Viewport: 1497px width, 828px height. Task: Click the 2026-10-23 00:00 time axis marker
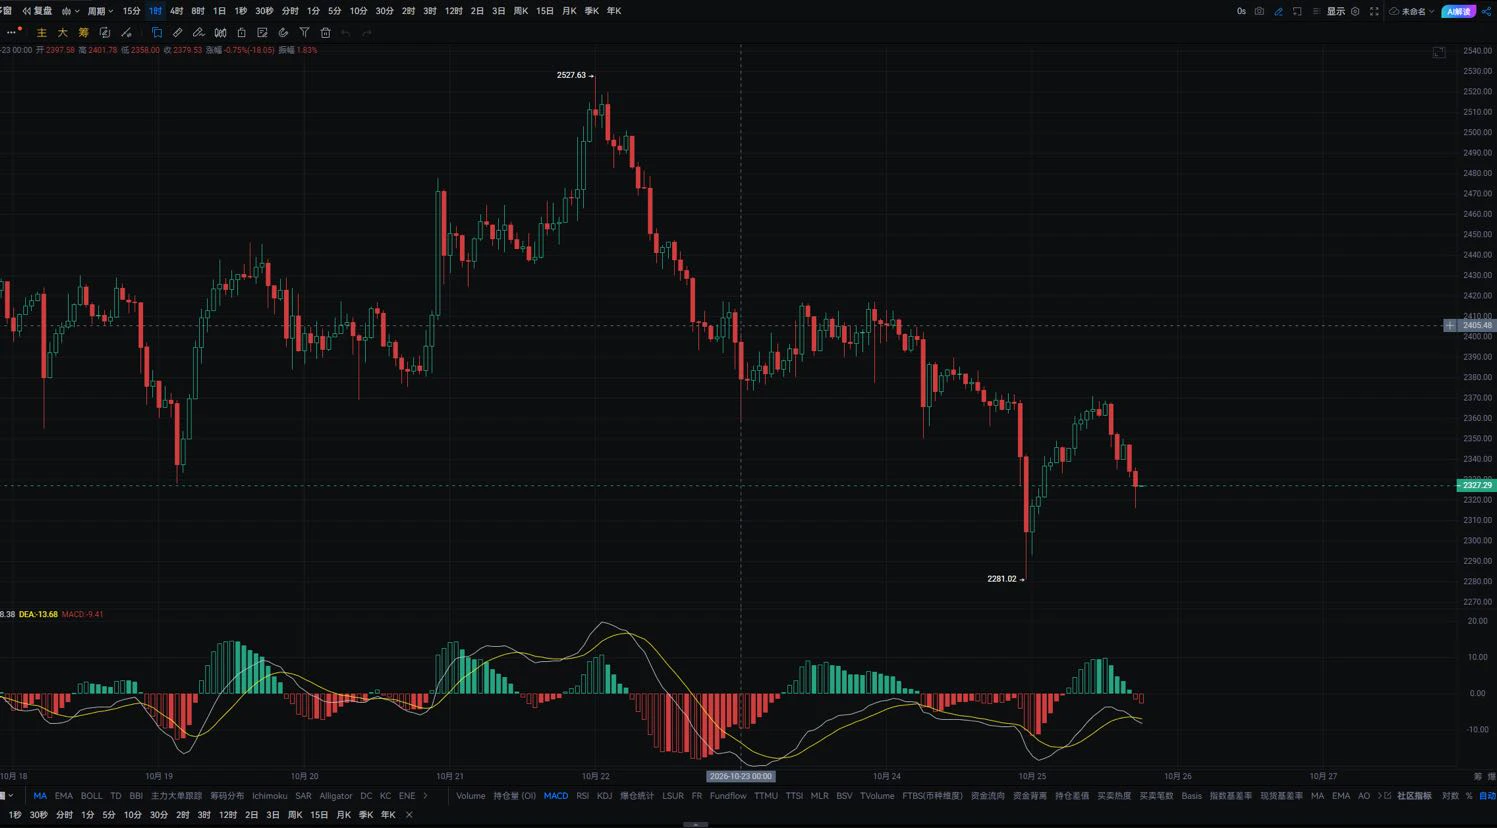(741, 776)
